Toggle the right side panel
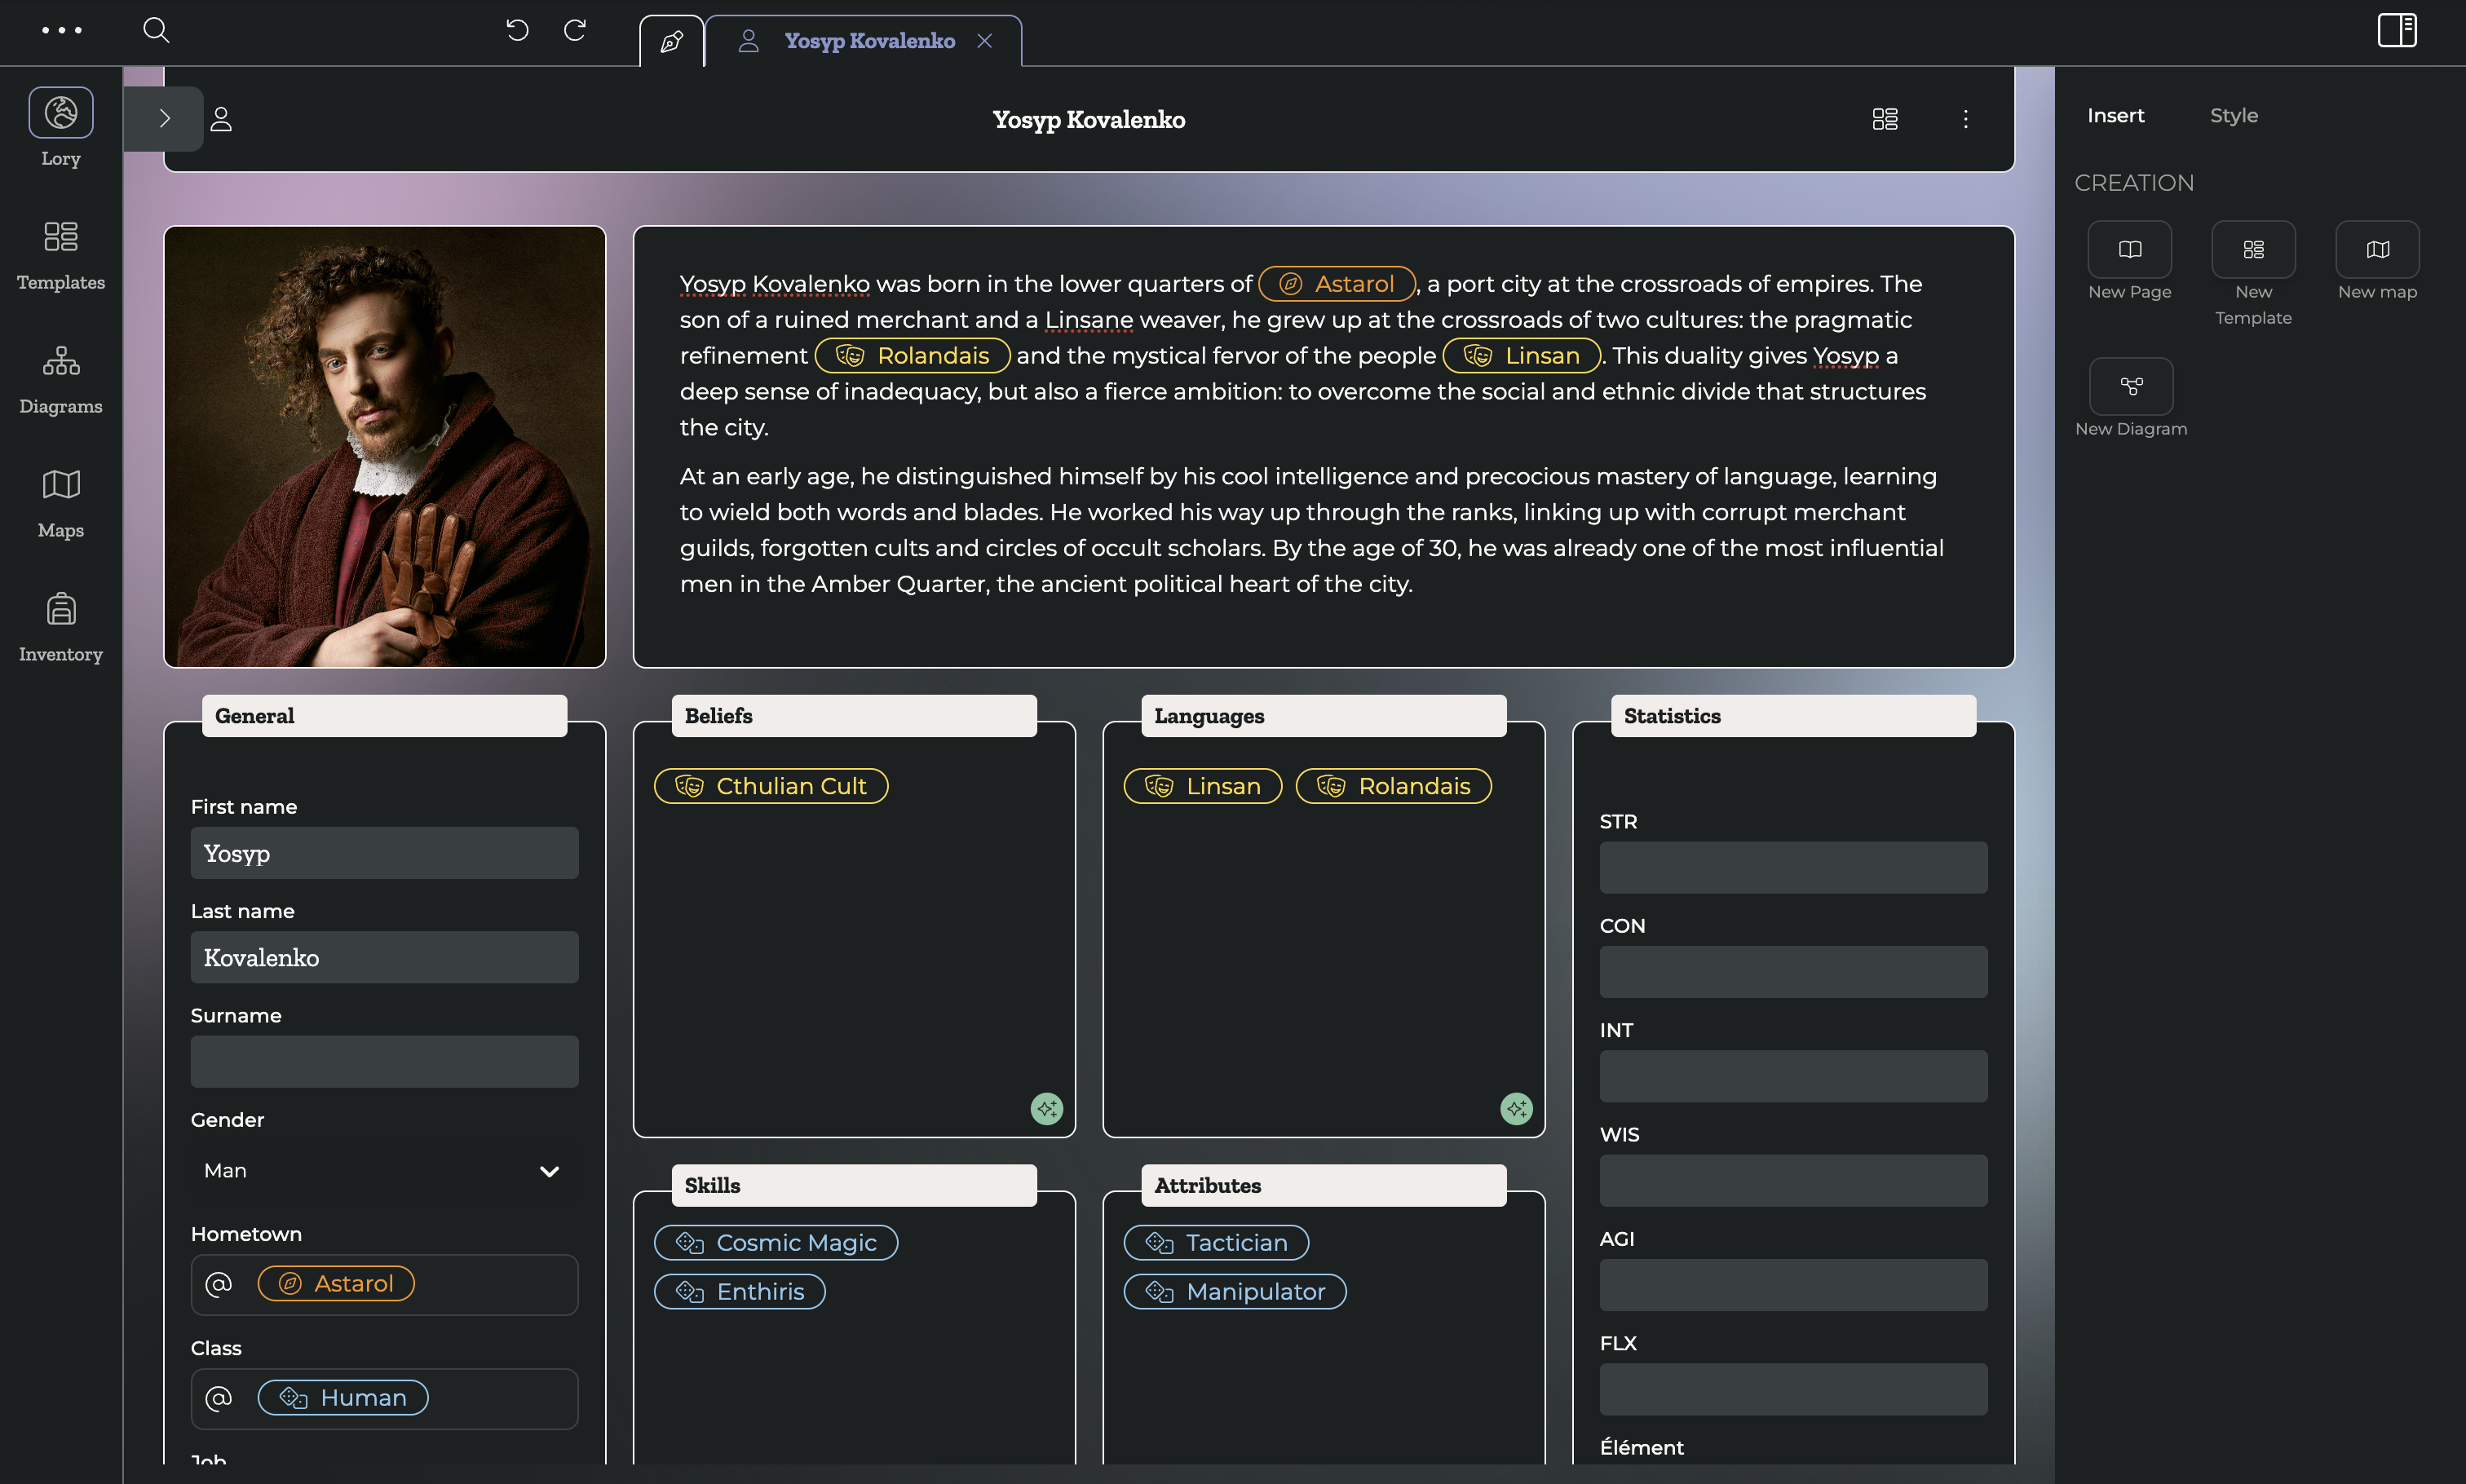Viewport: 2466px width, 1484px height. click(2396, 30)
